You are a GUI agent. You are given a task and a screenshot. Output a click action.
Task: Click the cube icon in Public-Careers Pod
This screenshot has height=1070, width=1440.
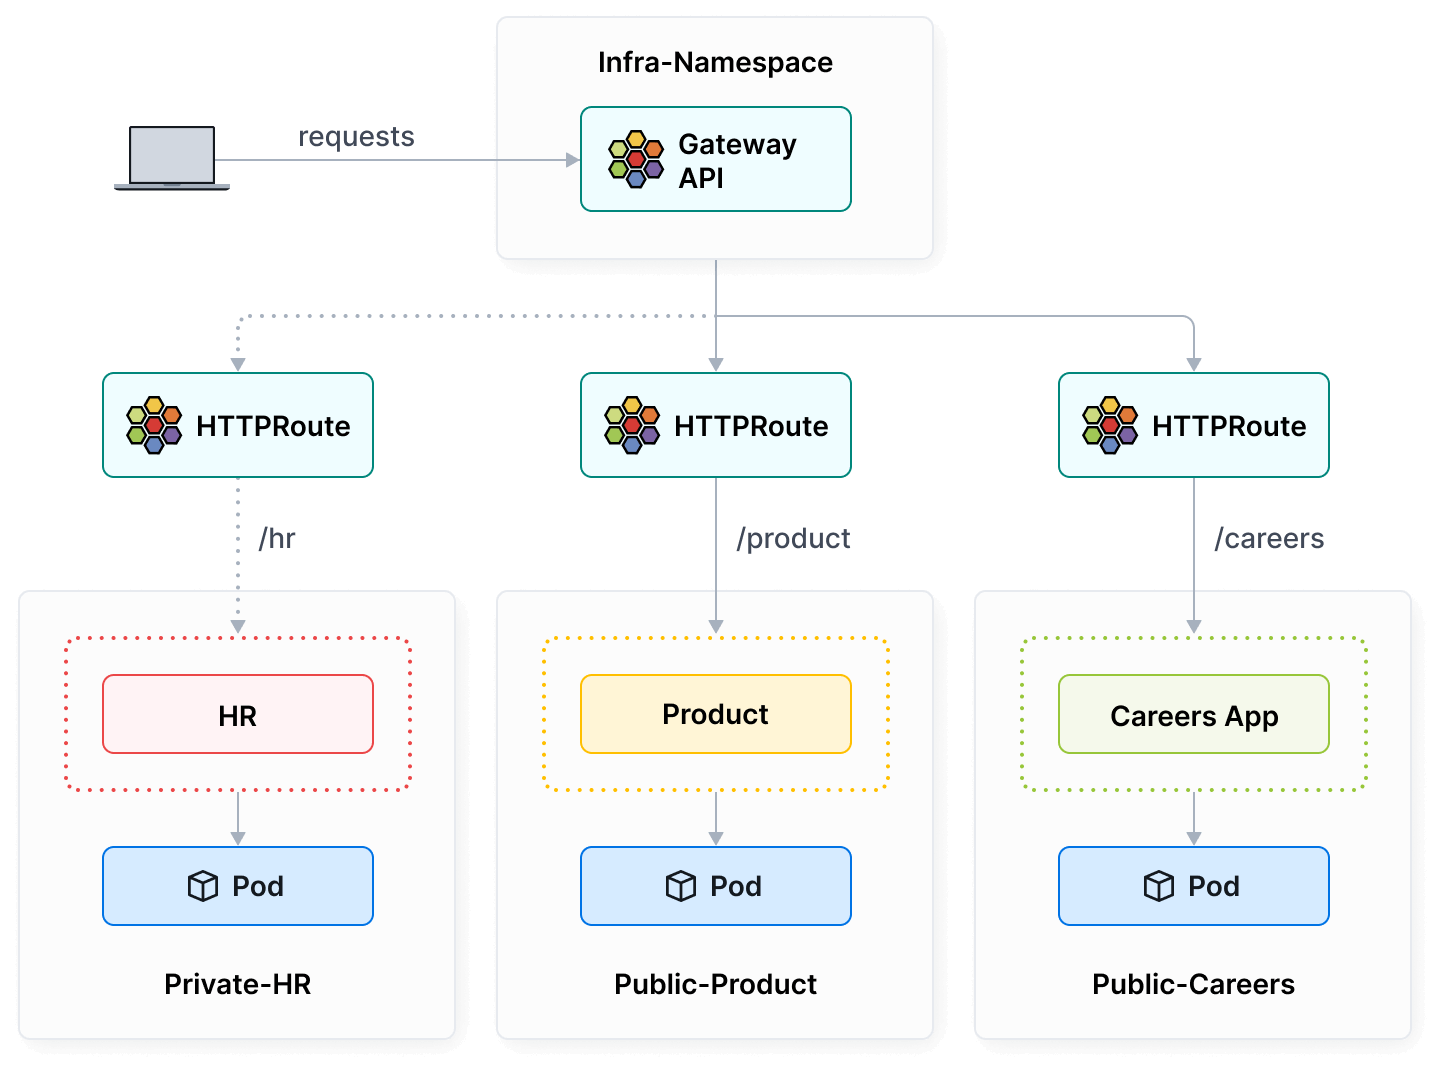coord(1159,886)
